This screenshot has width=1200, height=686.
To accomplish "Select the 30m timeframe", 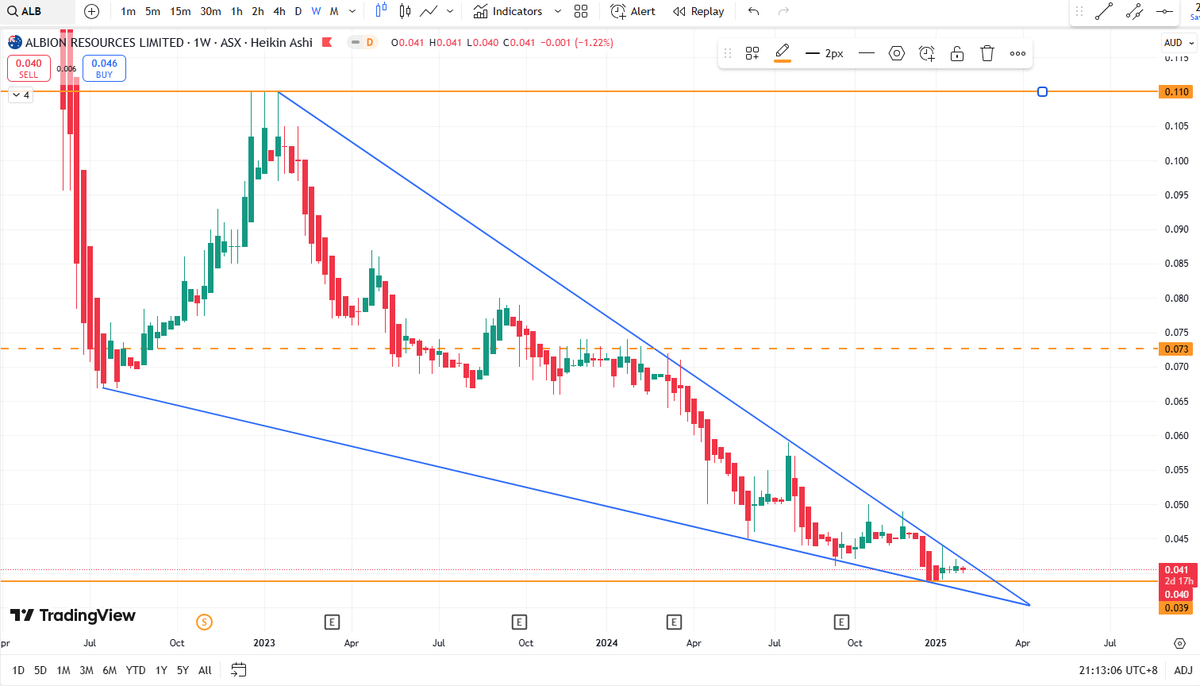I will (x=210, y=11).
